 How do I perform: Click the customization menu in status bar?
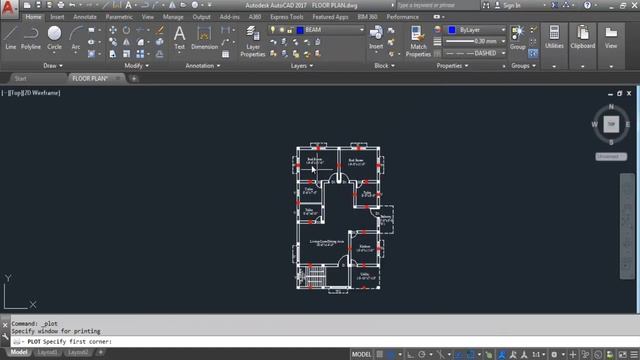[x=634, y=354]
